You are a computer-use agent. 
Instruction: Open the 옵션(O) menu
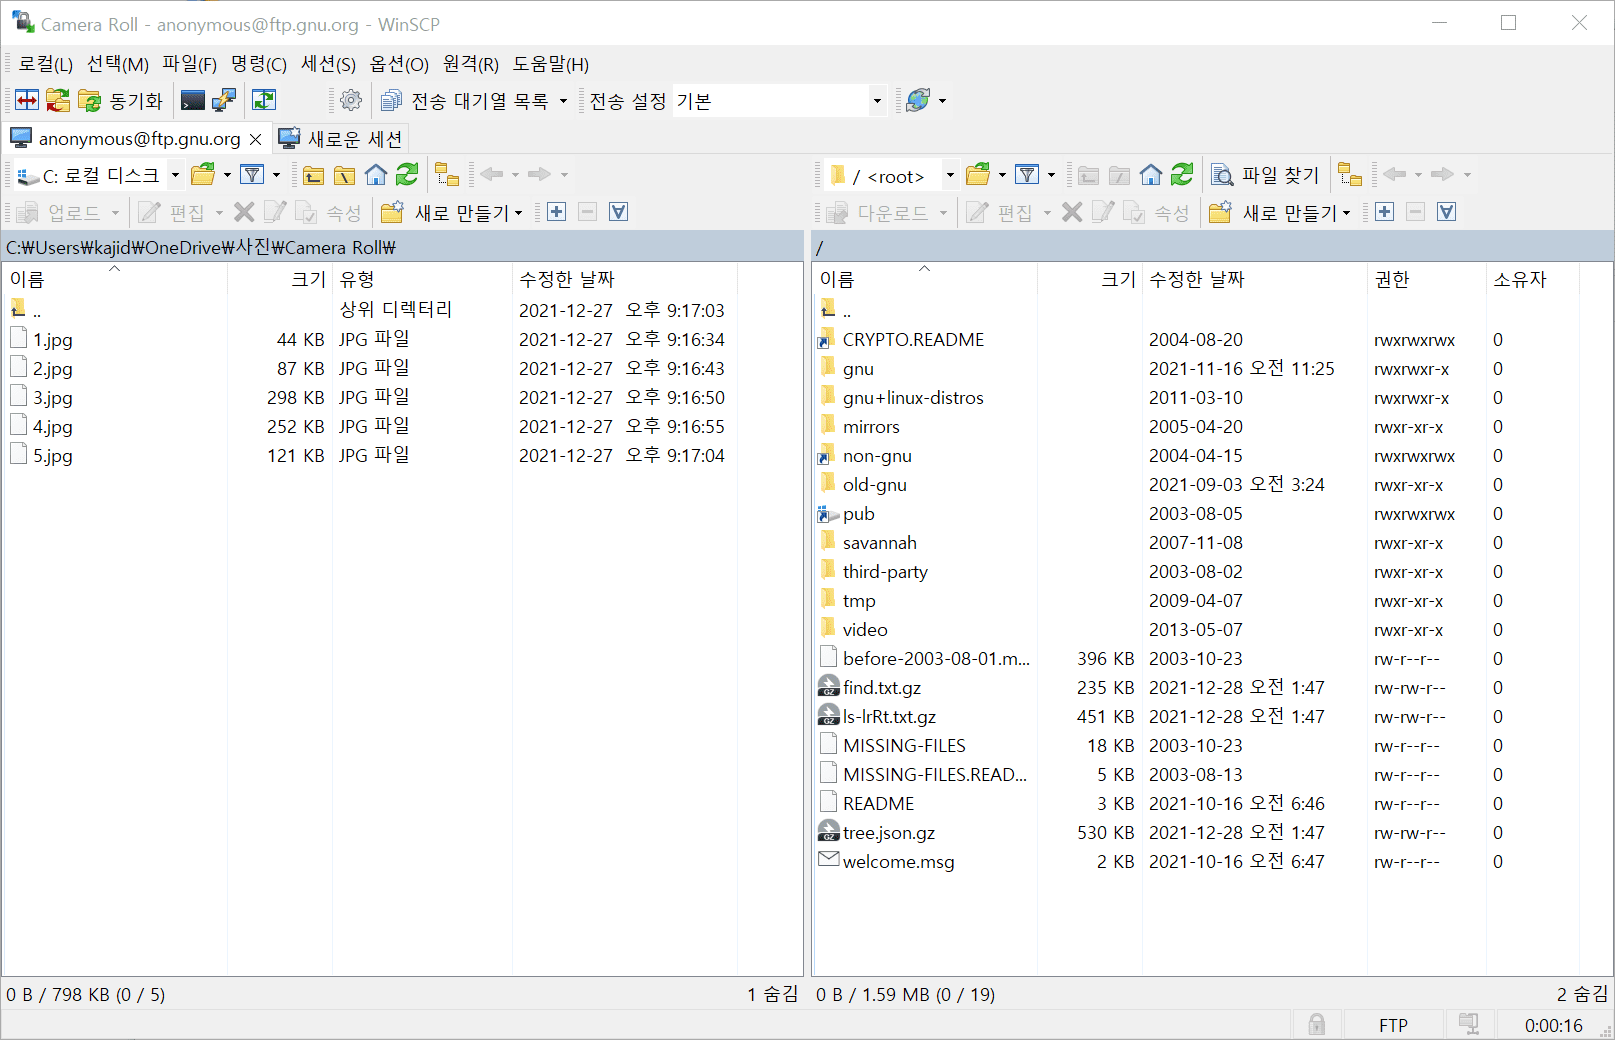tap(399, 64)
